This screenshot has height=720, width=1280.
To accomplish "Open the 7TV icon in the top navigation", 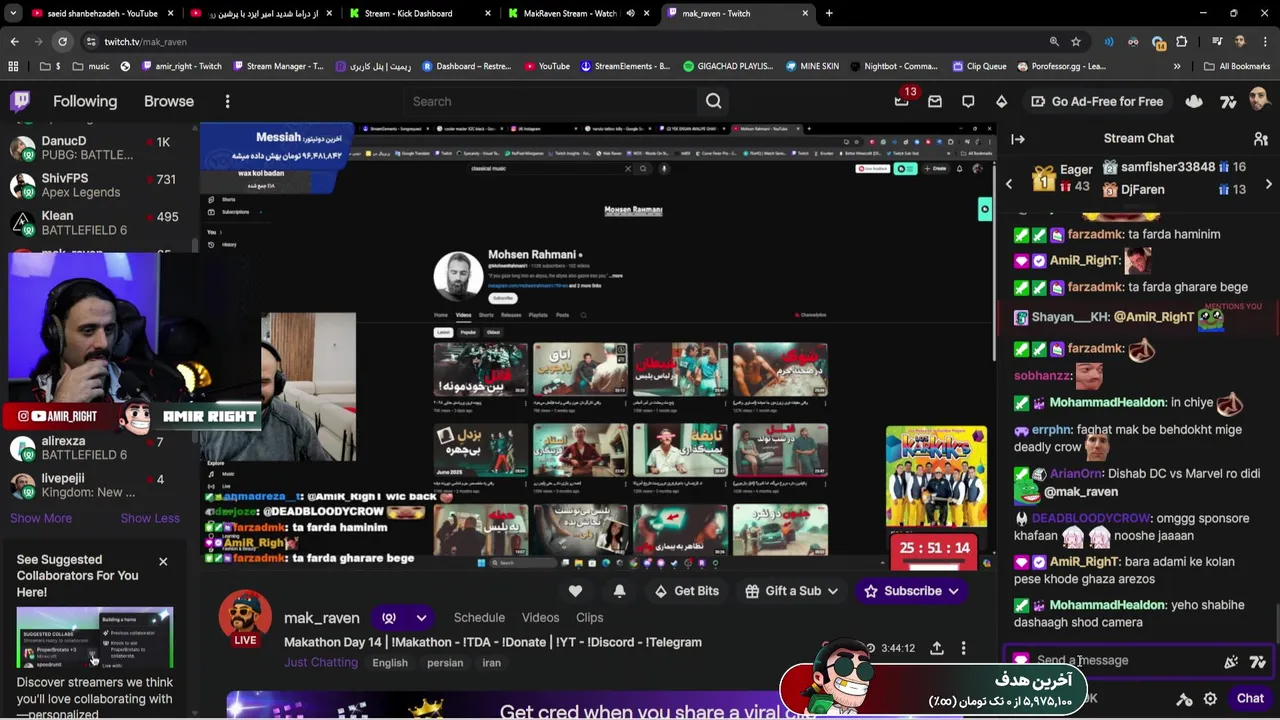I will pyautogui.click(x=1227, y=101).
